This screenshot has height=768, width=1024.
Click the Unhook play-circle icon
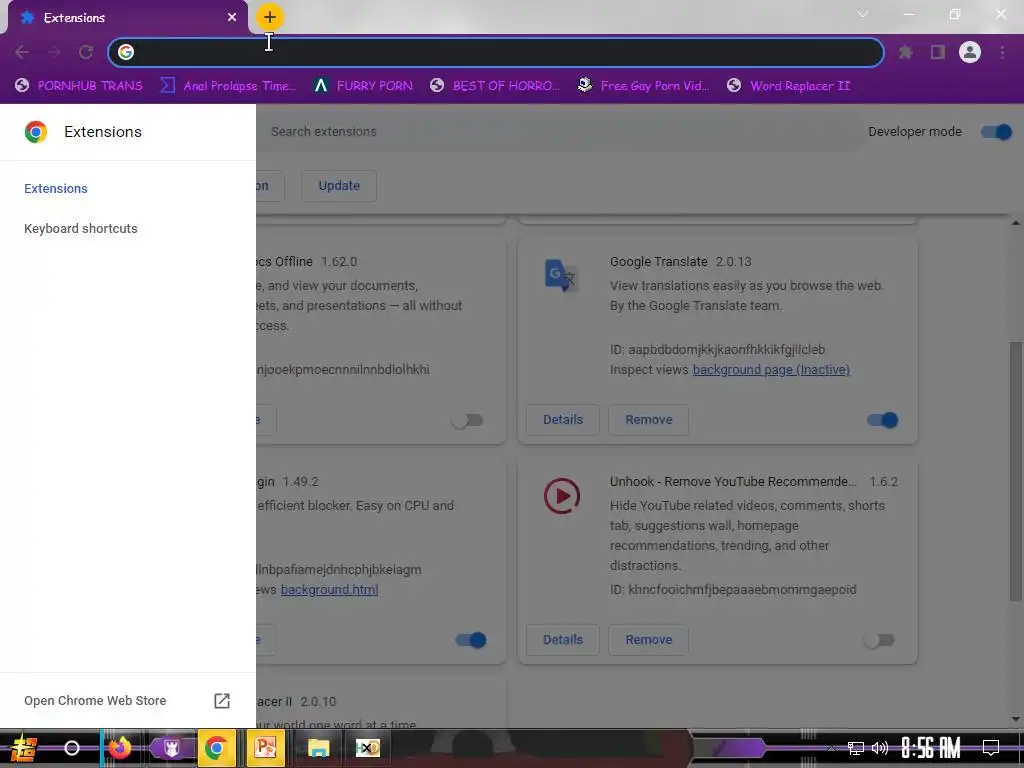(x=562, y=496)
